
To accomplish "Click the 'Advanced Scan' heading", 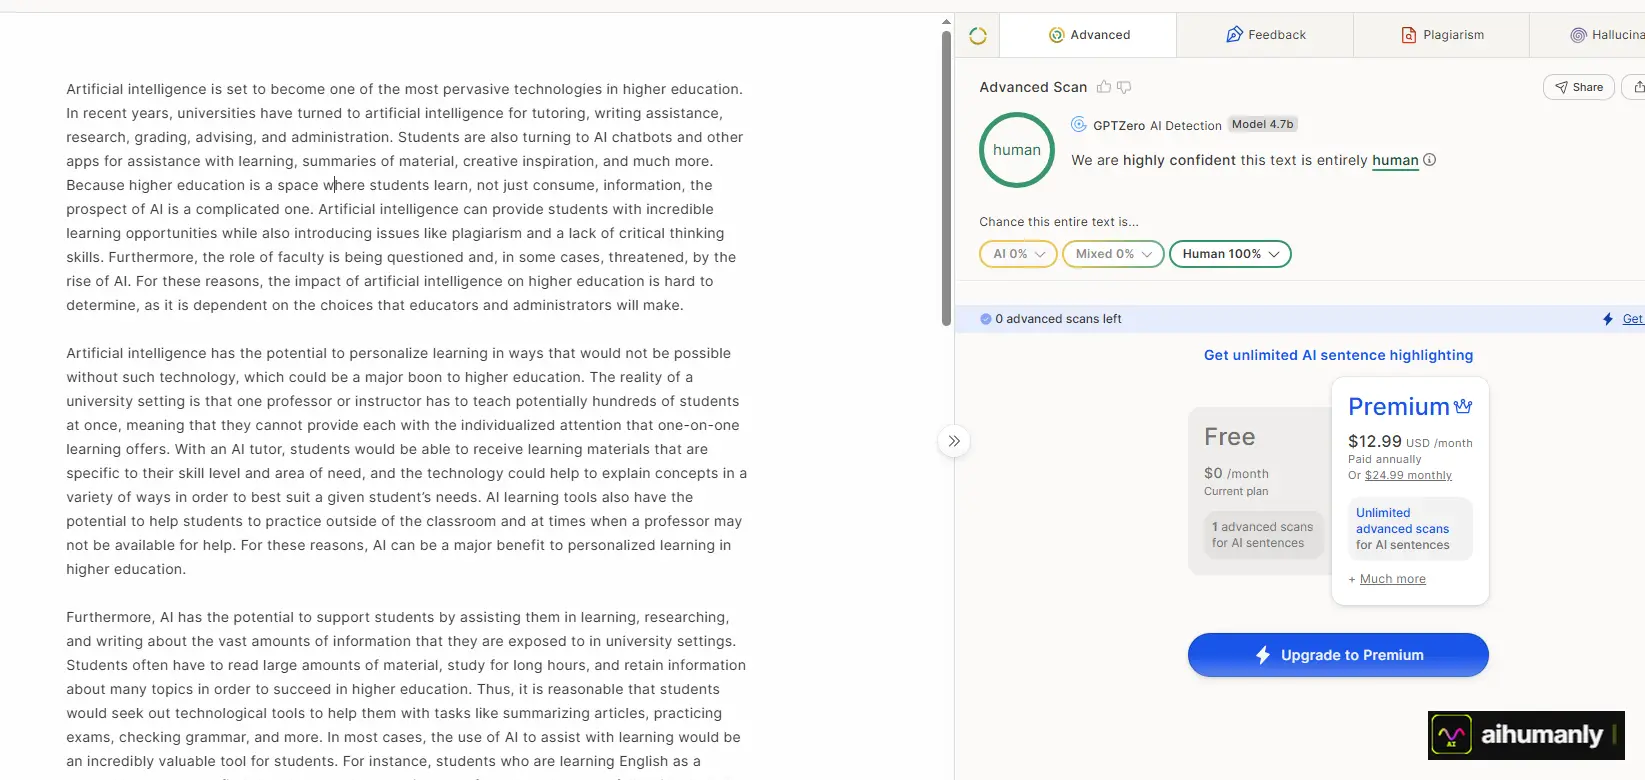I will pos(1033,87).
